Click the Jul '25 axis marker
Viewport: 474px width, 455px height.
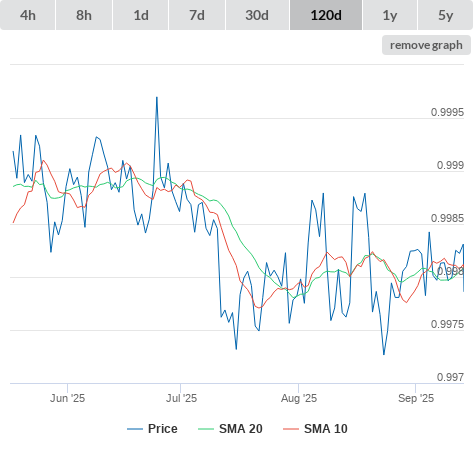(x=182, y=398)
